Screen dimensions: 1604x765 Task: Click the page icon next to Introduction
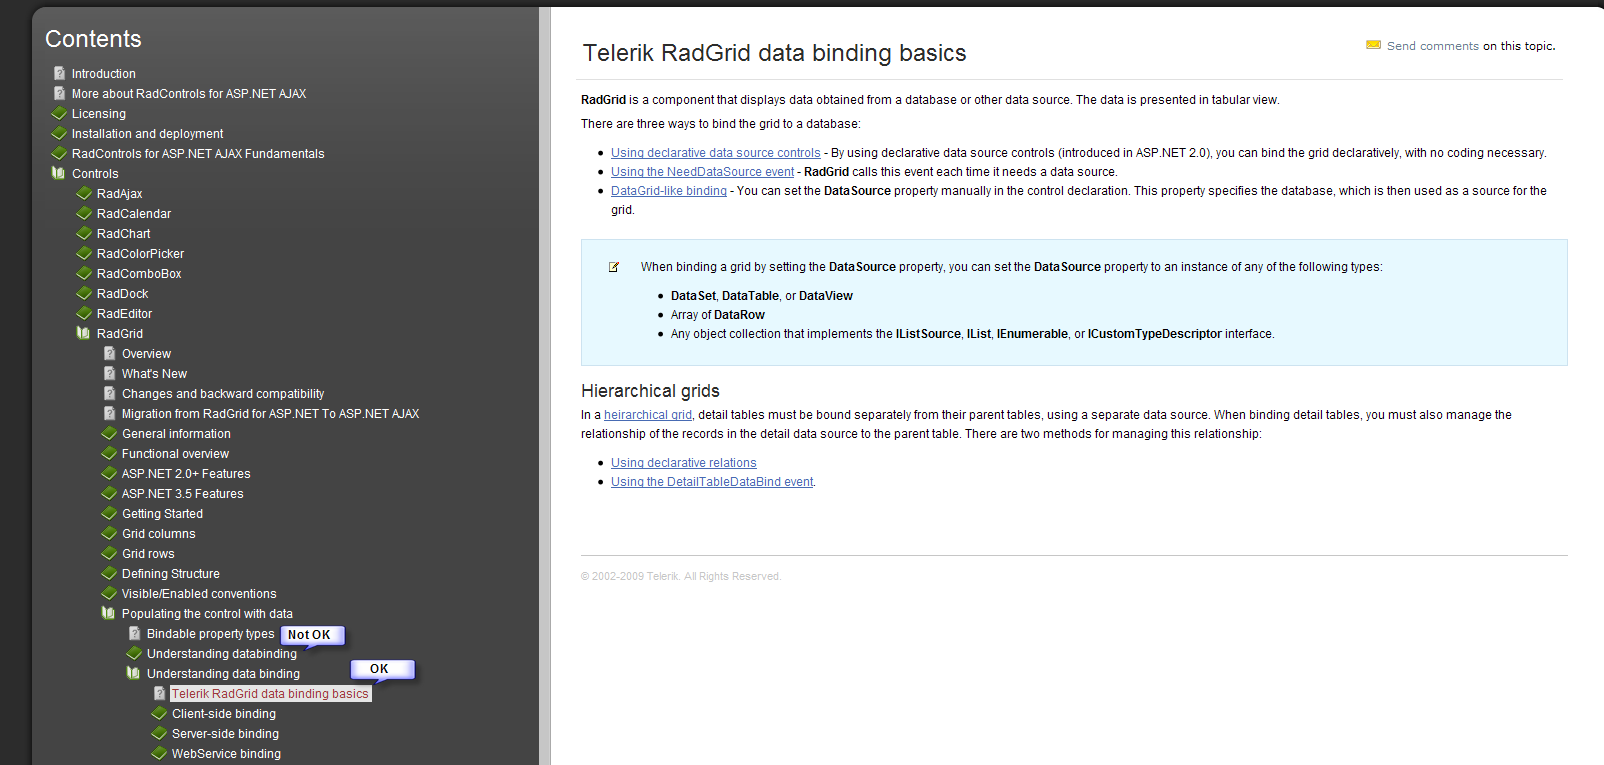(x=59, y=73)
